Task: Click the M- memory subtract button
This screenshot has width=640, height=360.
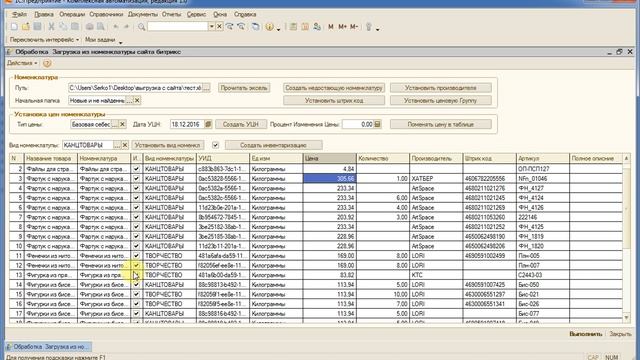Action: [x=353, y=27]
